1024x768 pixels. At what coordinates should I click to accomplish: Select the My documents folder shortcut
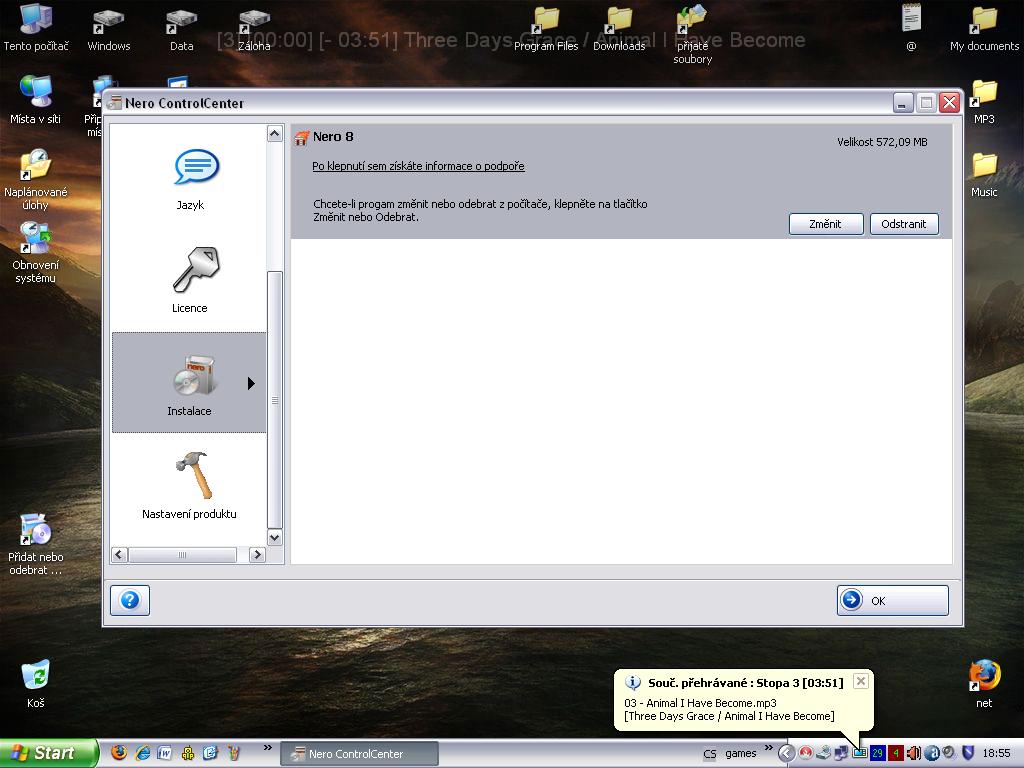984,30
